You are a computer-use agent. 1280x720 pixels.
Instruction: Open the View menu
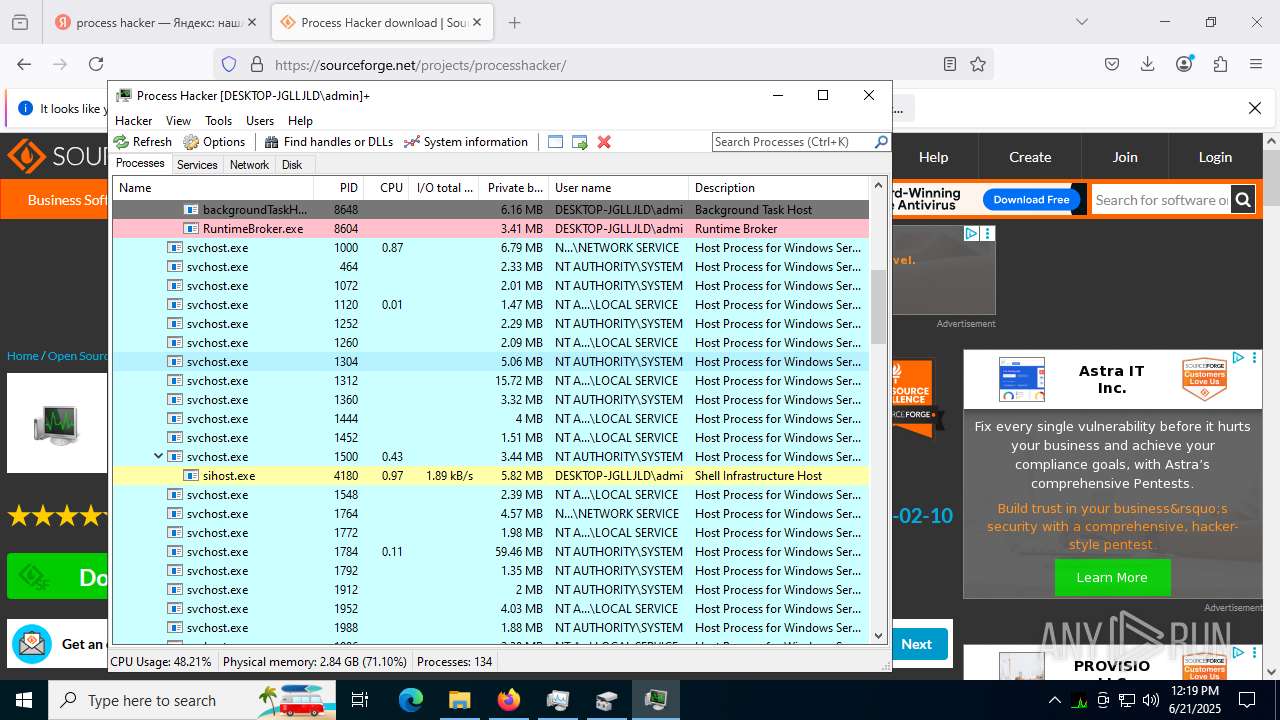point(178,120)
